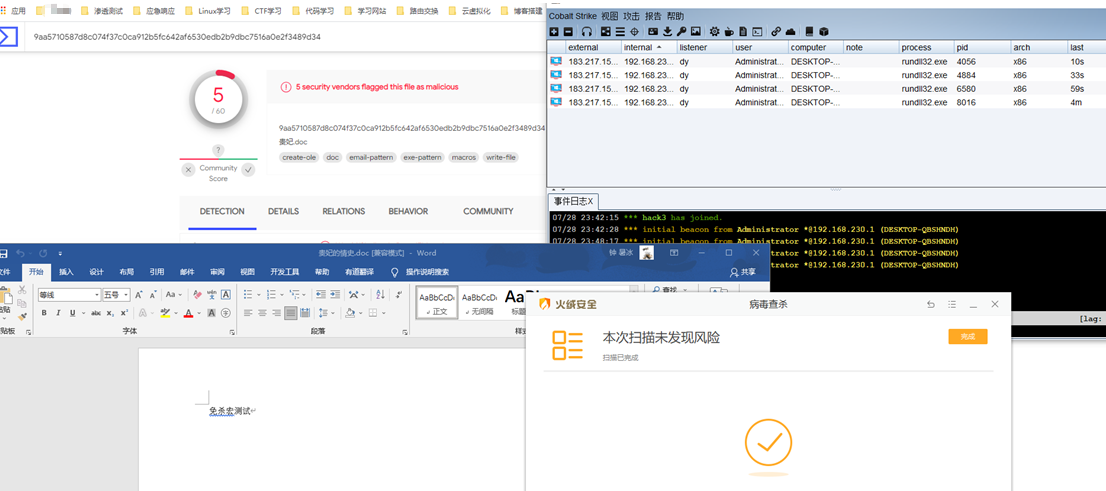Toggle italic formatting in Word

(x=58, y=313)
